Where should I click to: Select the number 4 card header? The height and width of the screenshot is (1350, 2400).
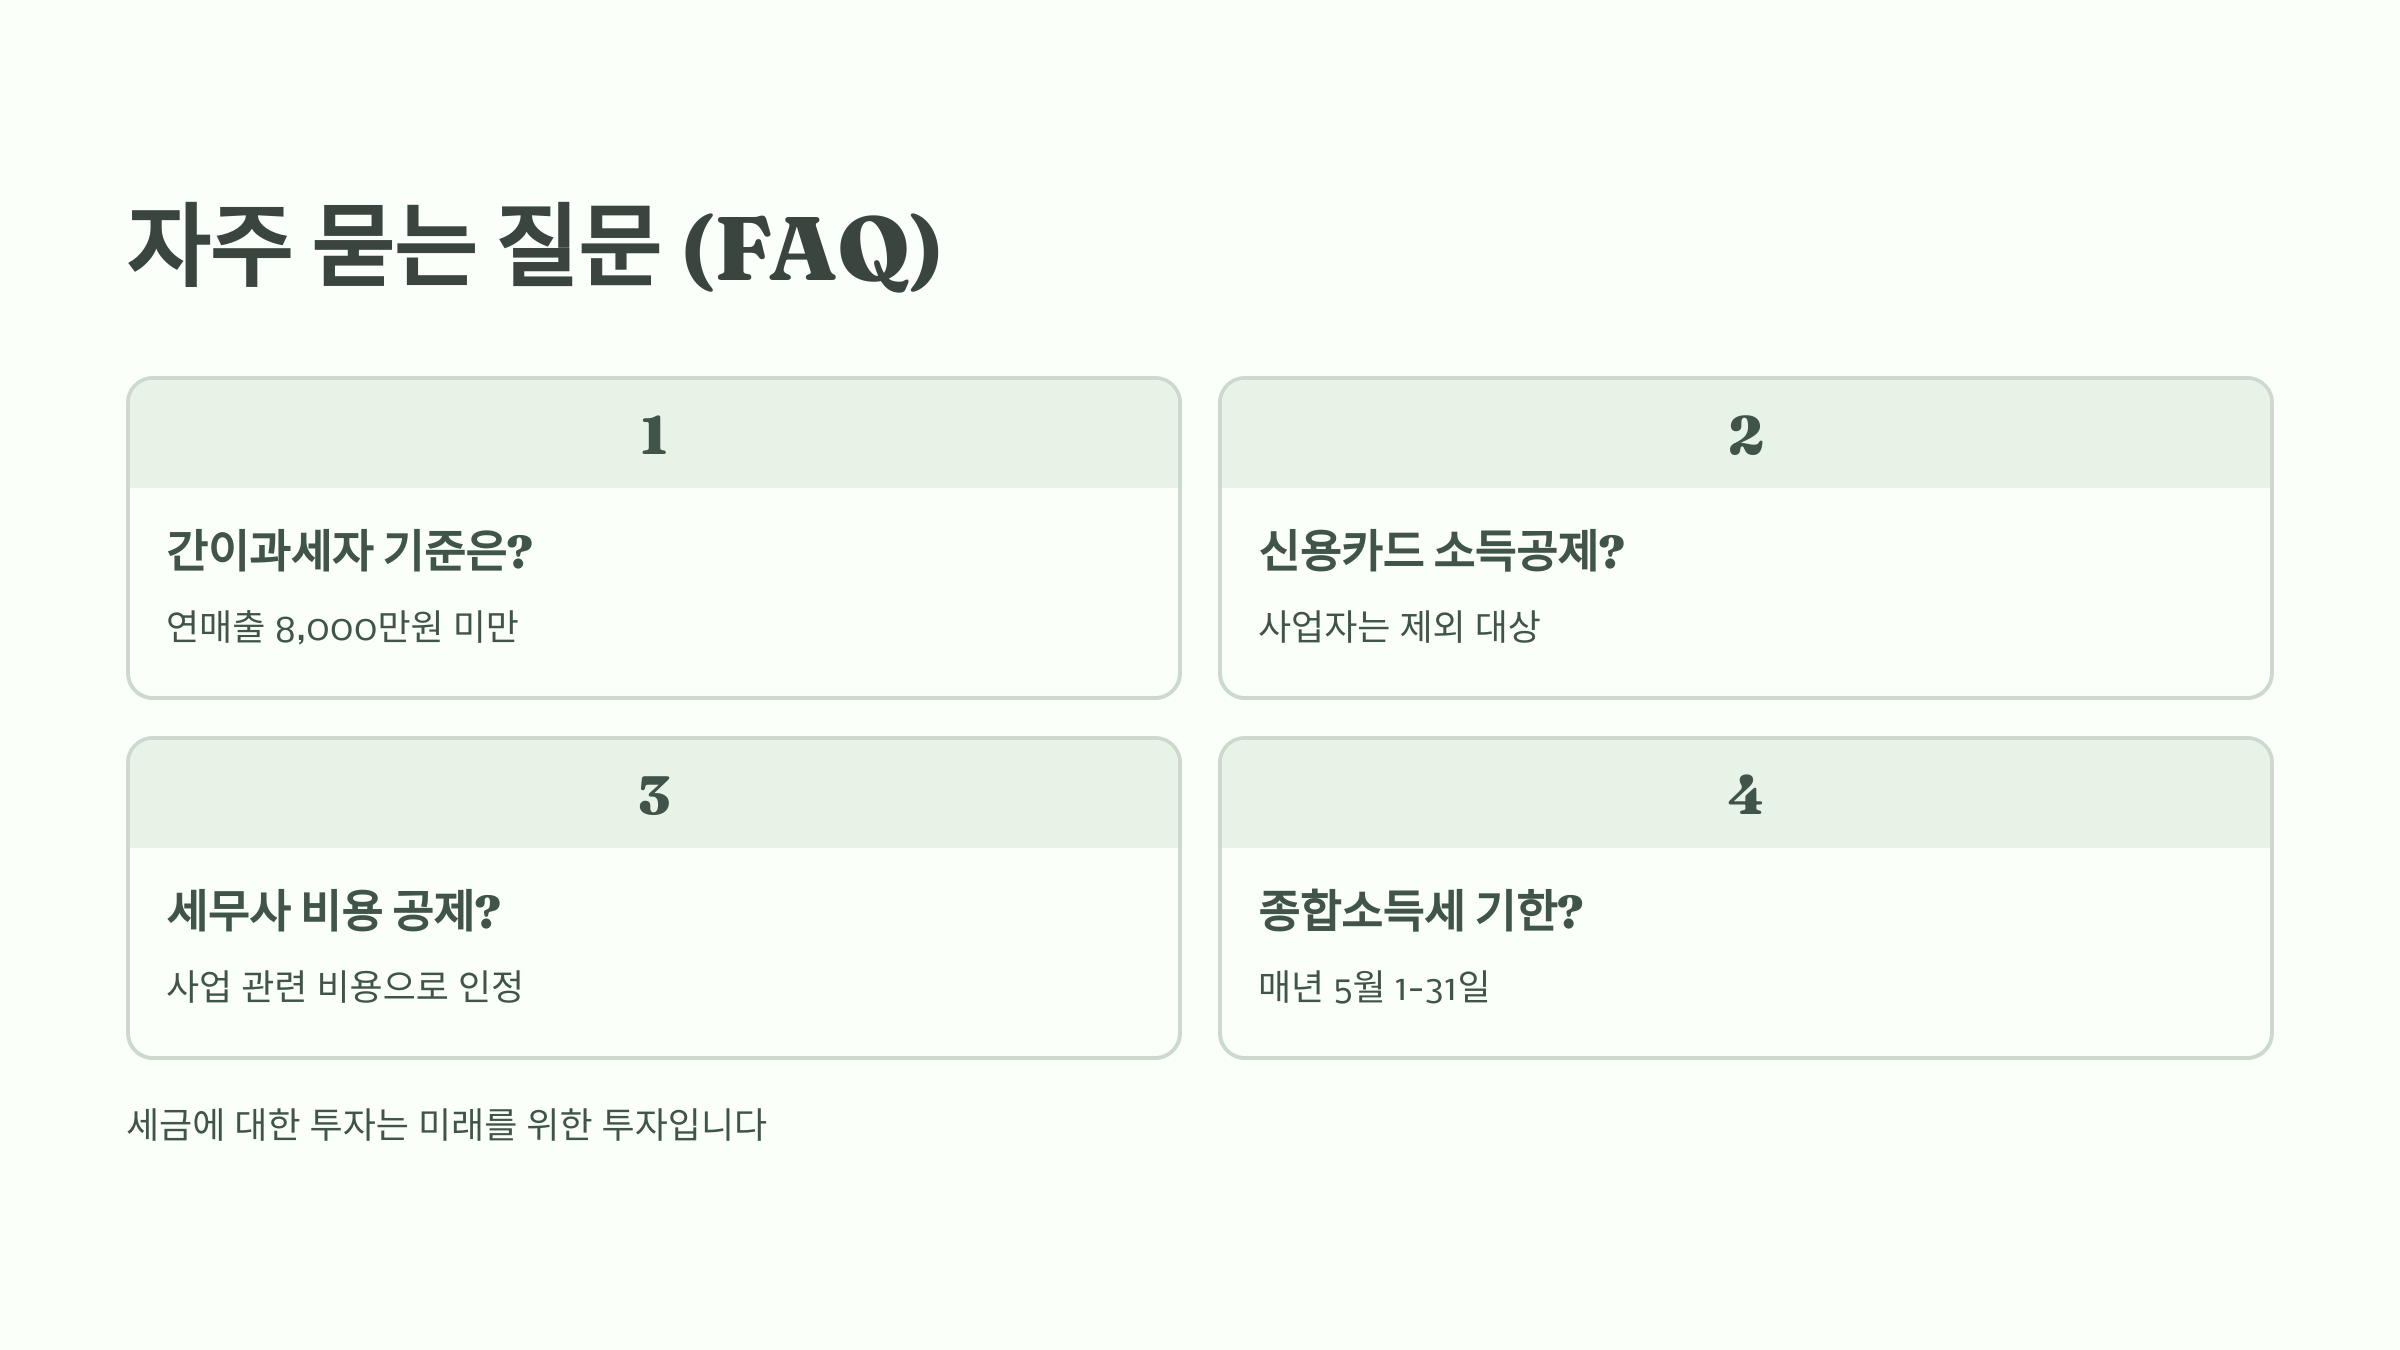(x=1746, y=794)
